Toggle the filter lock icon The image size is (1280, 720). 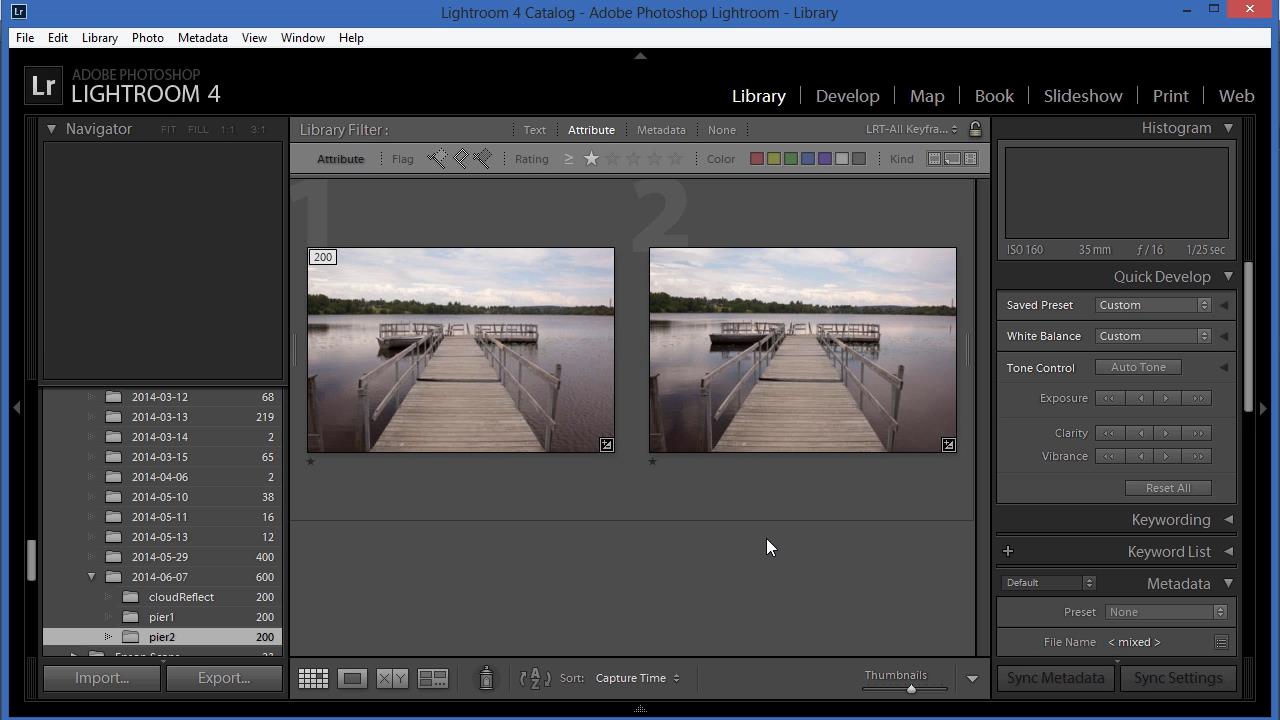975,129
